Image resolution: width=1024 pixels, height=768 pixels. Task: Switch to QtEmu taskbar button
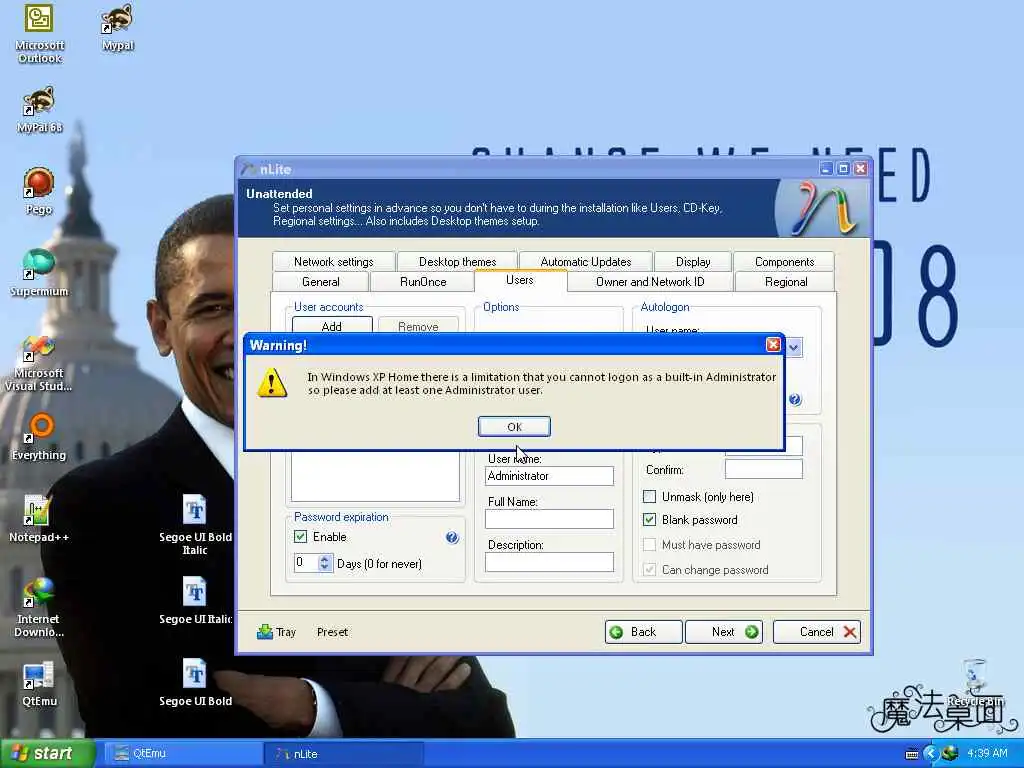coord(183,754)
